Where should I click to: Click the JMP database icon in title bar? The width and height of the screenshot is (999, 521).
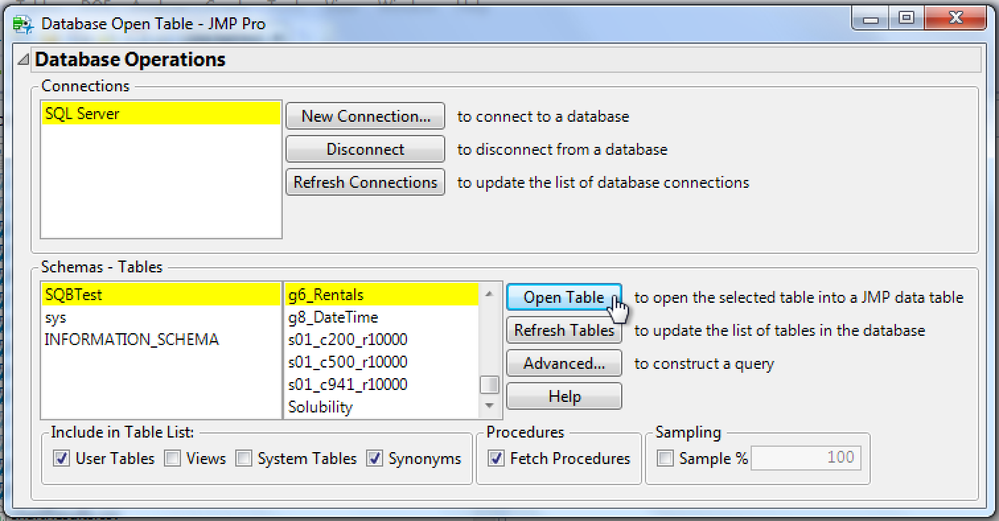[x=22, y=24]
